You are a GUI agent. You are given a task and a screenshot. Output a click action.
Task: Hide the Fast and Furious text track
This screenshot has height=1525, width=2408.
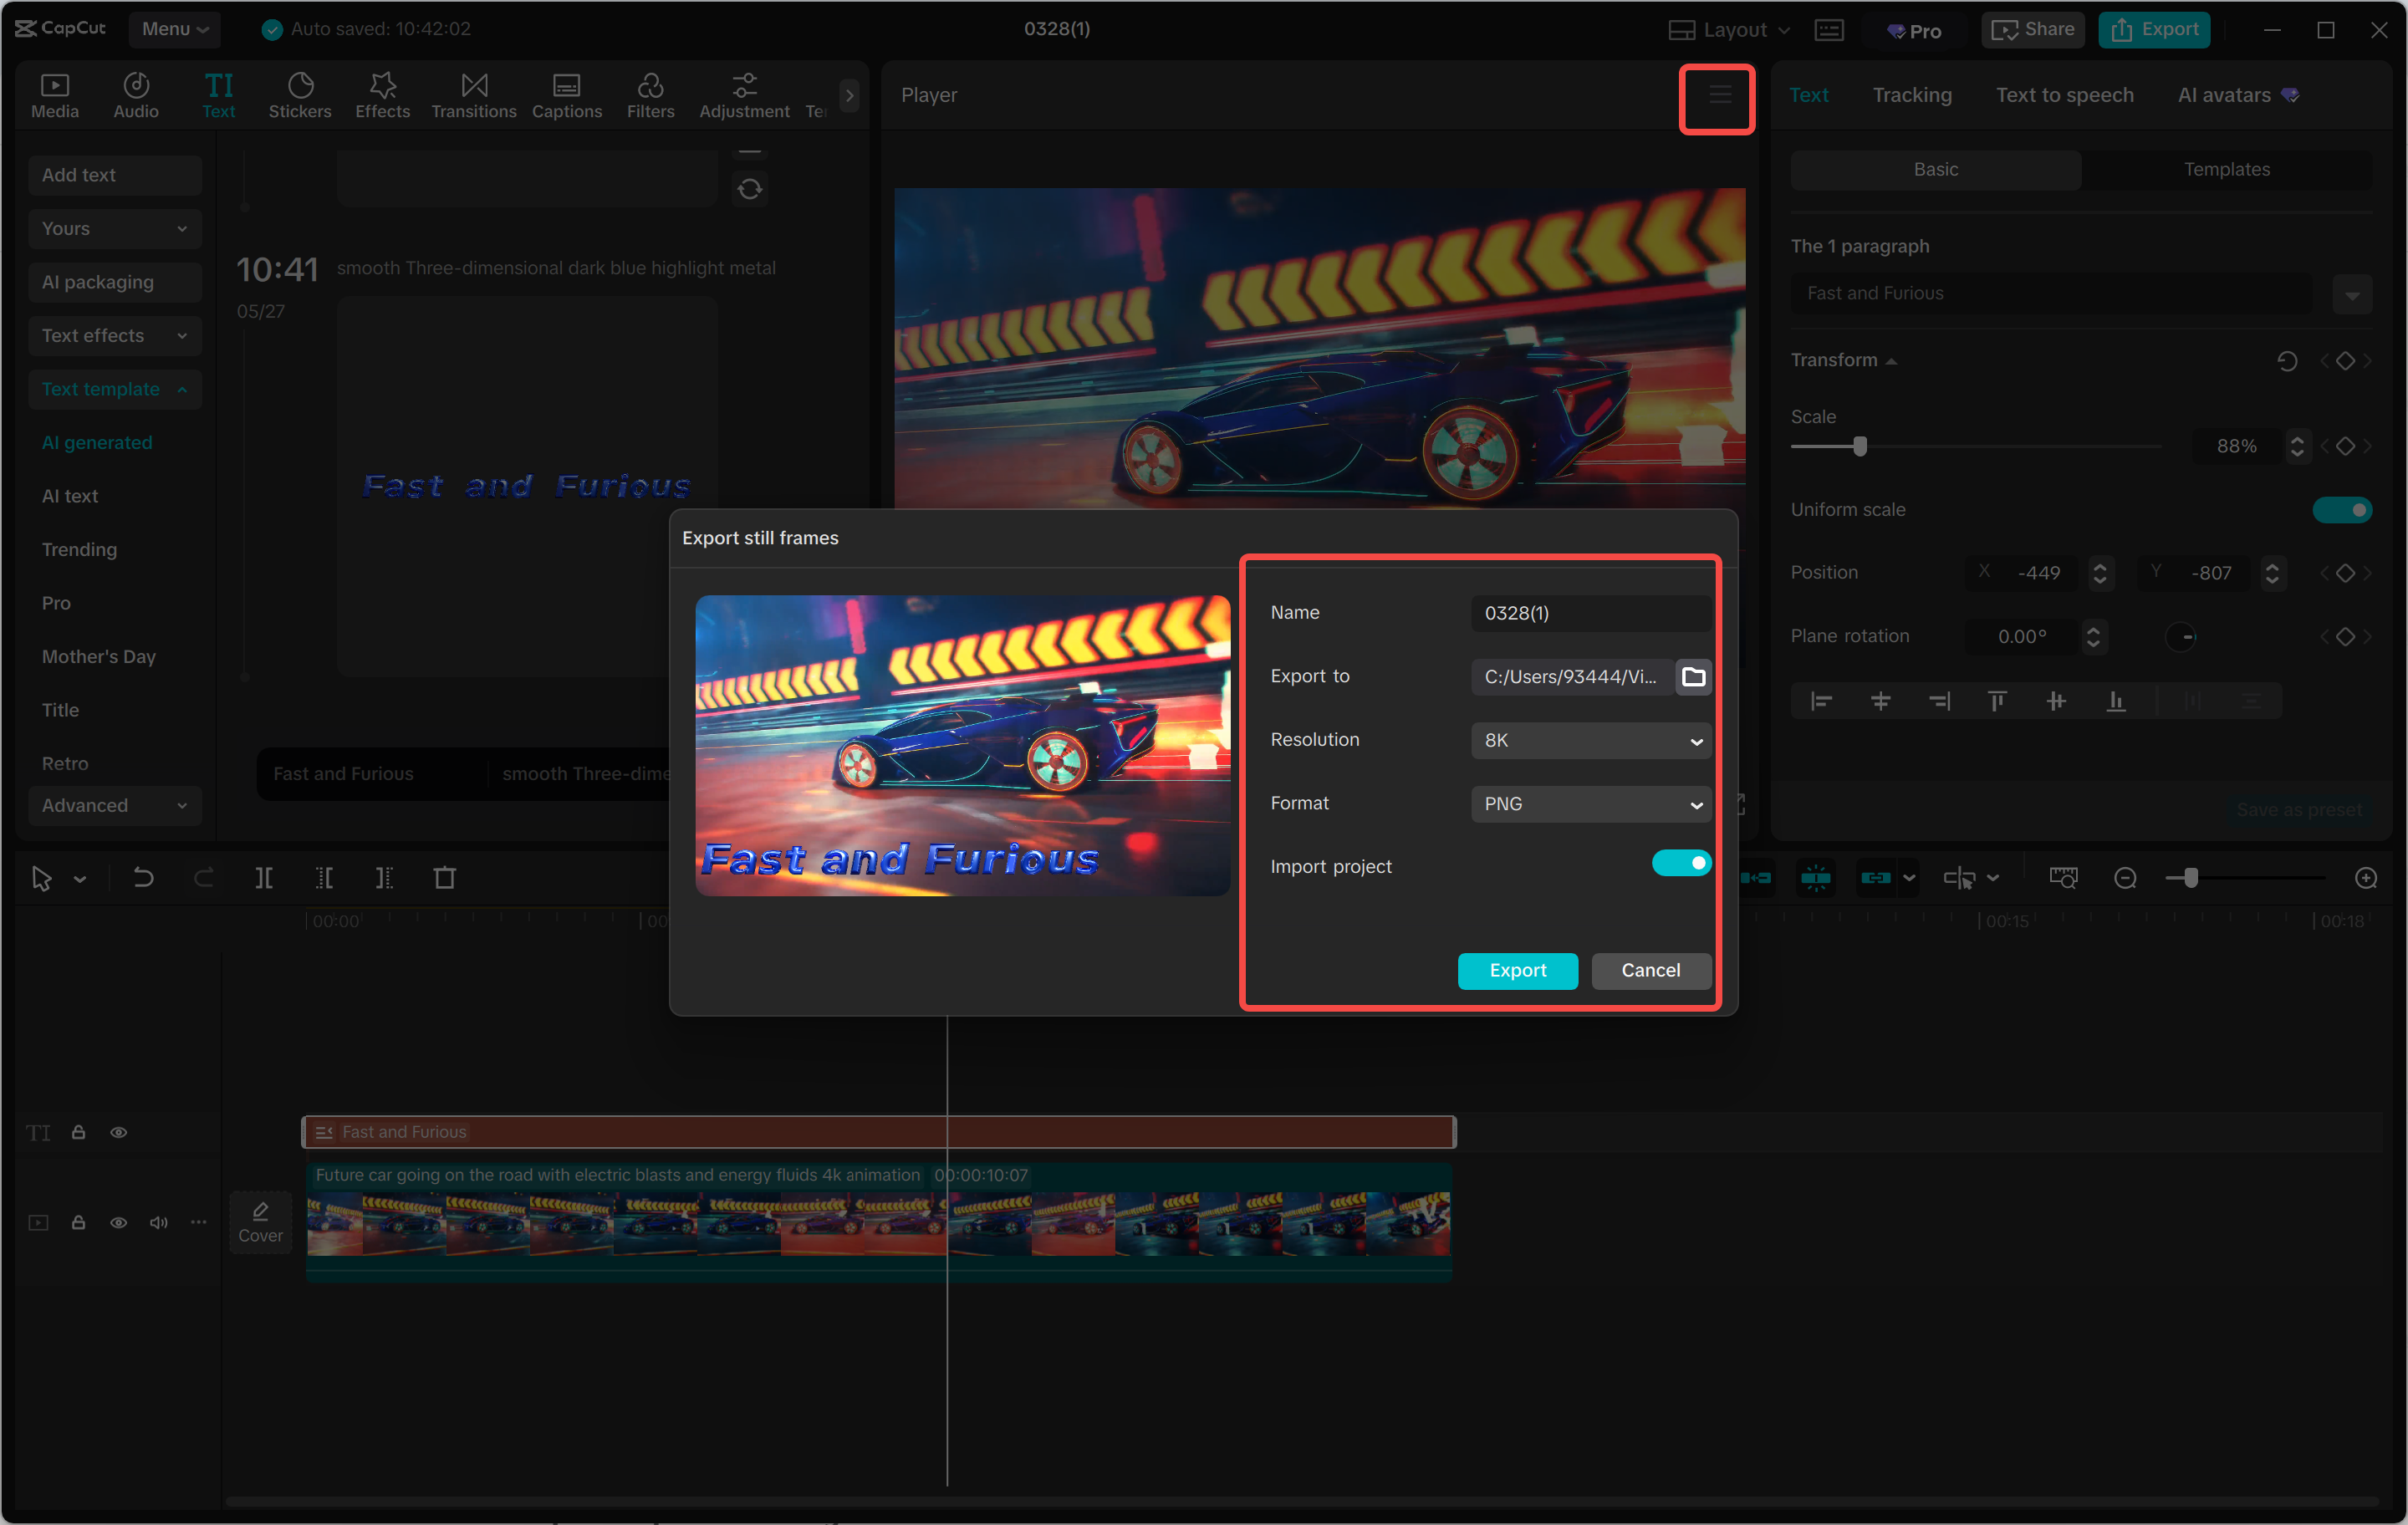pos(119,1131)
